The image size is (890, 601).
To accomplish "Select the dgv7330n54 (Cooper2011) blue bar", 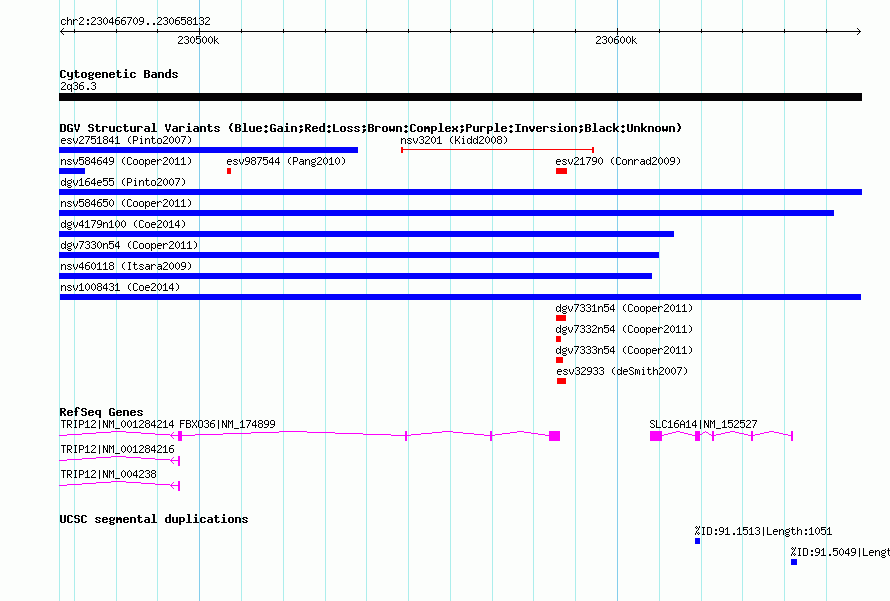I will tap(359, 255).
